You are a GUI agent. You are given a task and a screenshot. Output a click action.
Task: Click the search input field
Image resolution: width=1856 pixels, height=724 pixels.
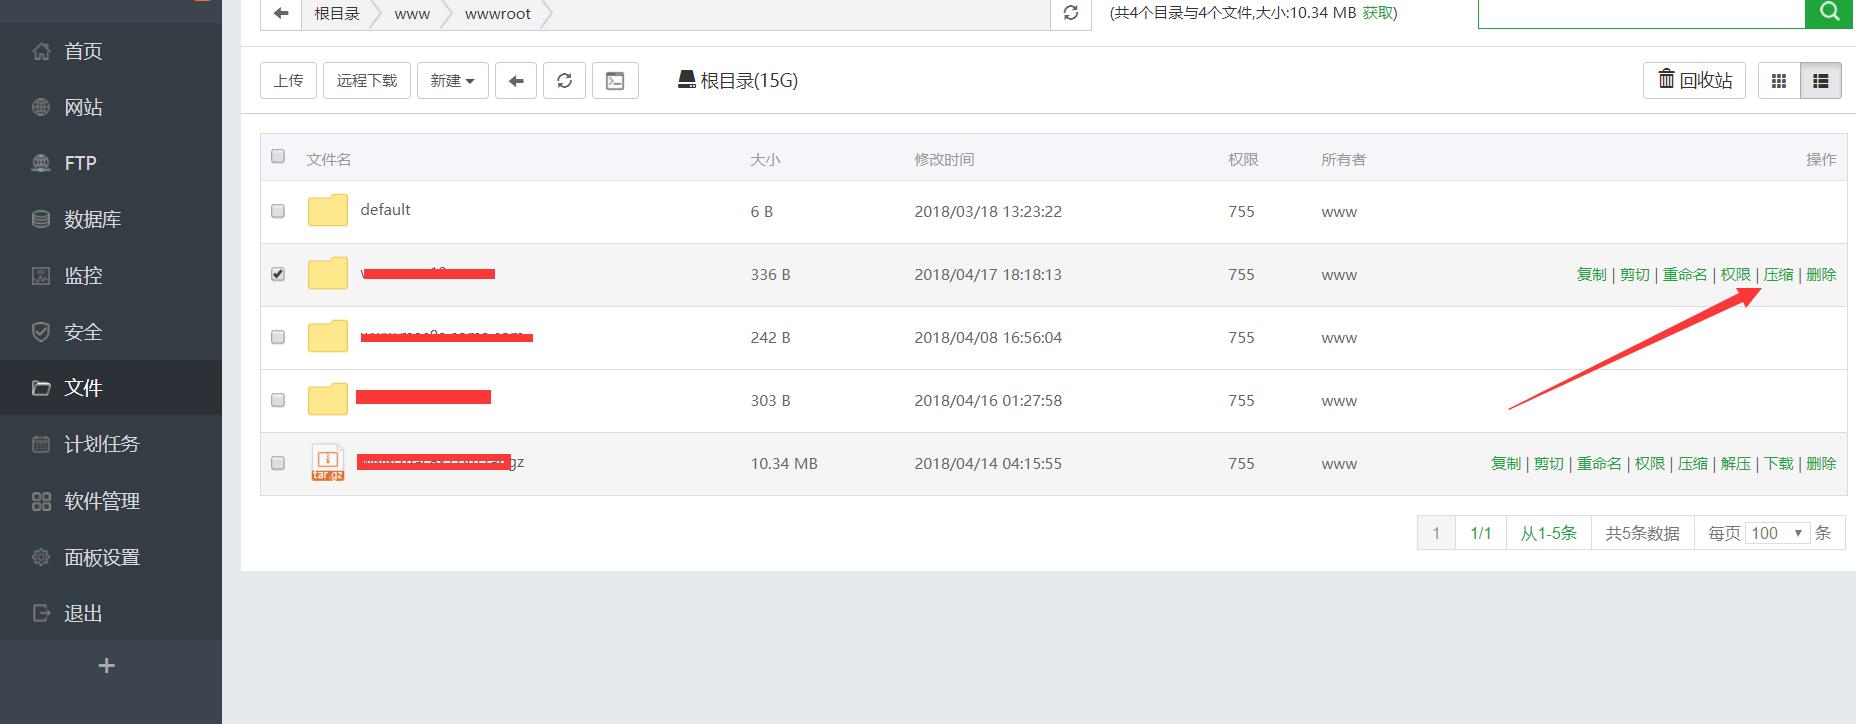point(1640,13)
